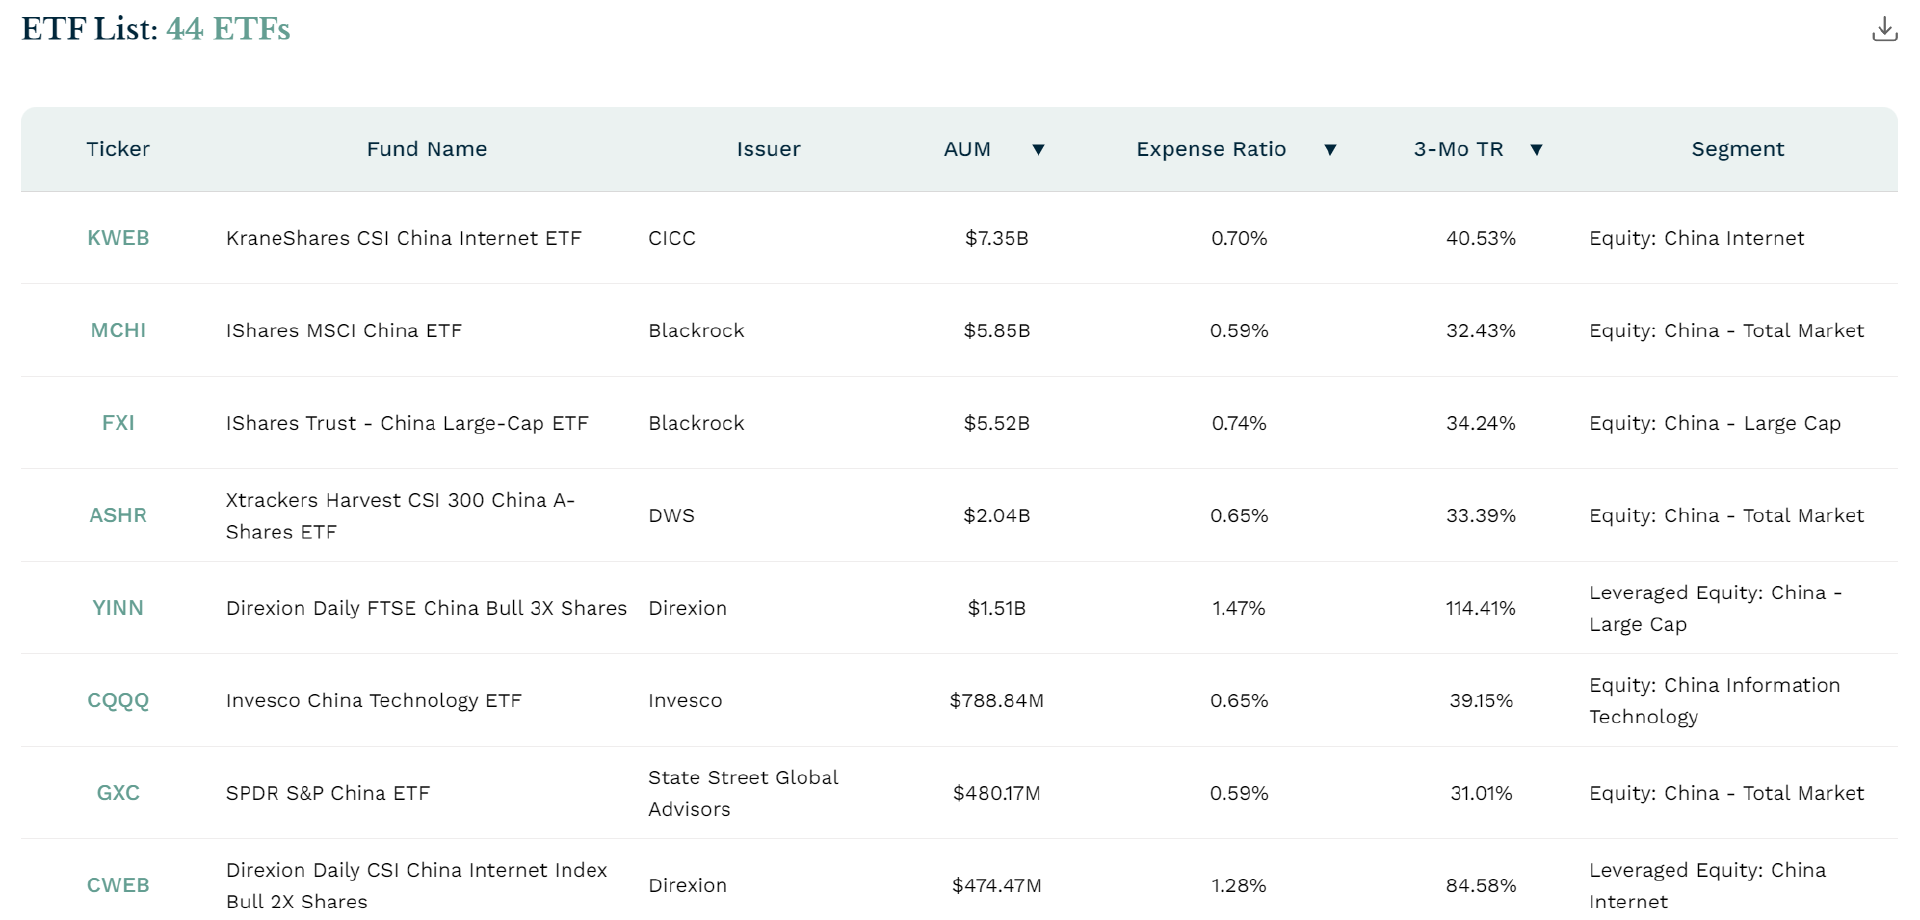
Task: Click the $1.51B AUM value
Action: pyautogui.click(x=996, y=608)
